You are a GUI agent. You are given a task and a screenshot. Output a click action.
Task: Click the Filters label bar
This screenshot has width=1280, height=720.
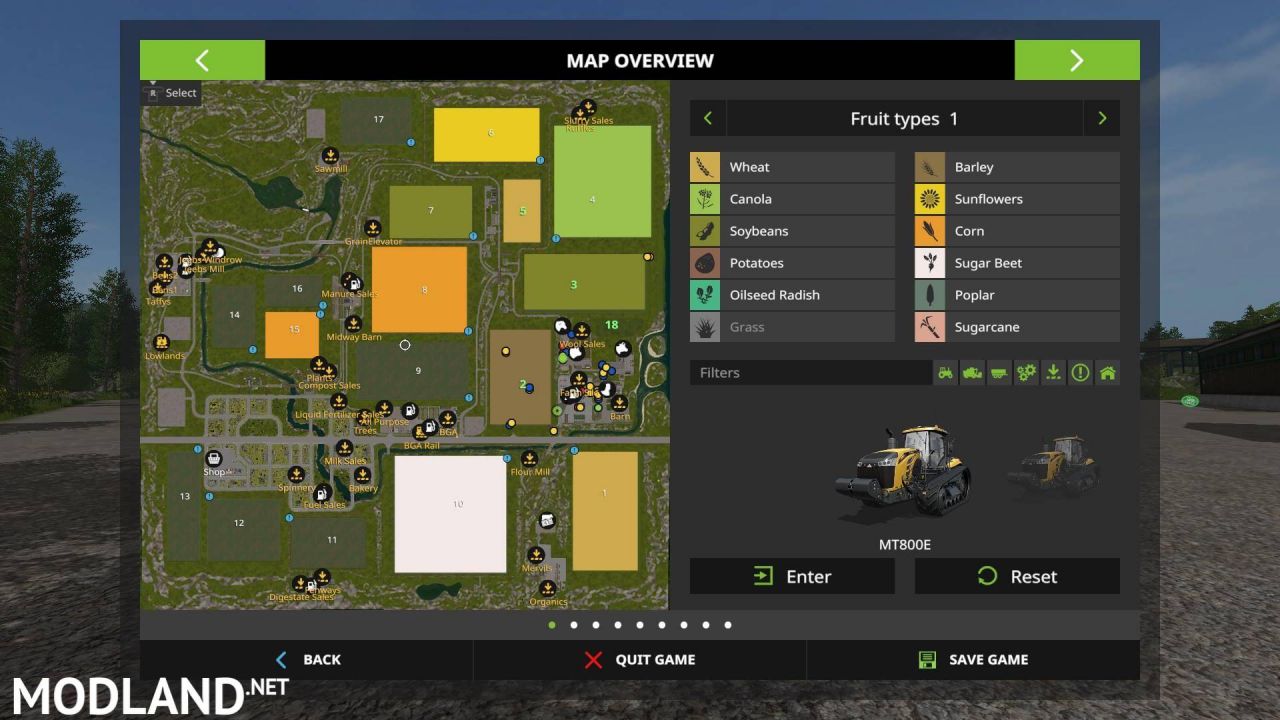(x=811, y=373)
